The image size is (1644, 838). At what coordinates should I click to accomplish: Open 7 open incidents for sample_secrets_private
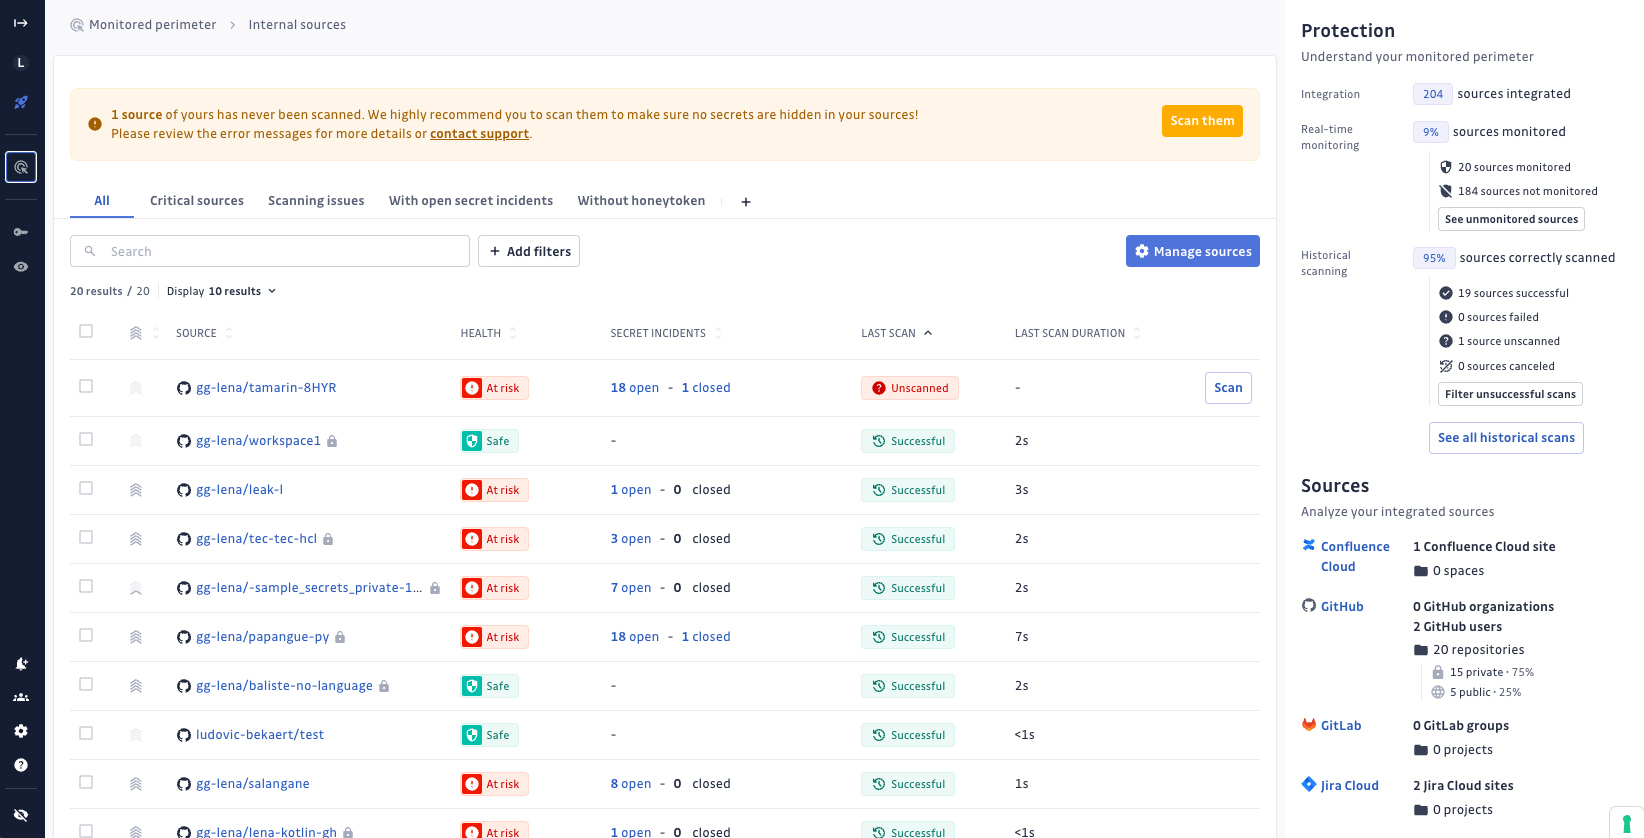pyautogui.click(x=631, y=588)
